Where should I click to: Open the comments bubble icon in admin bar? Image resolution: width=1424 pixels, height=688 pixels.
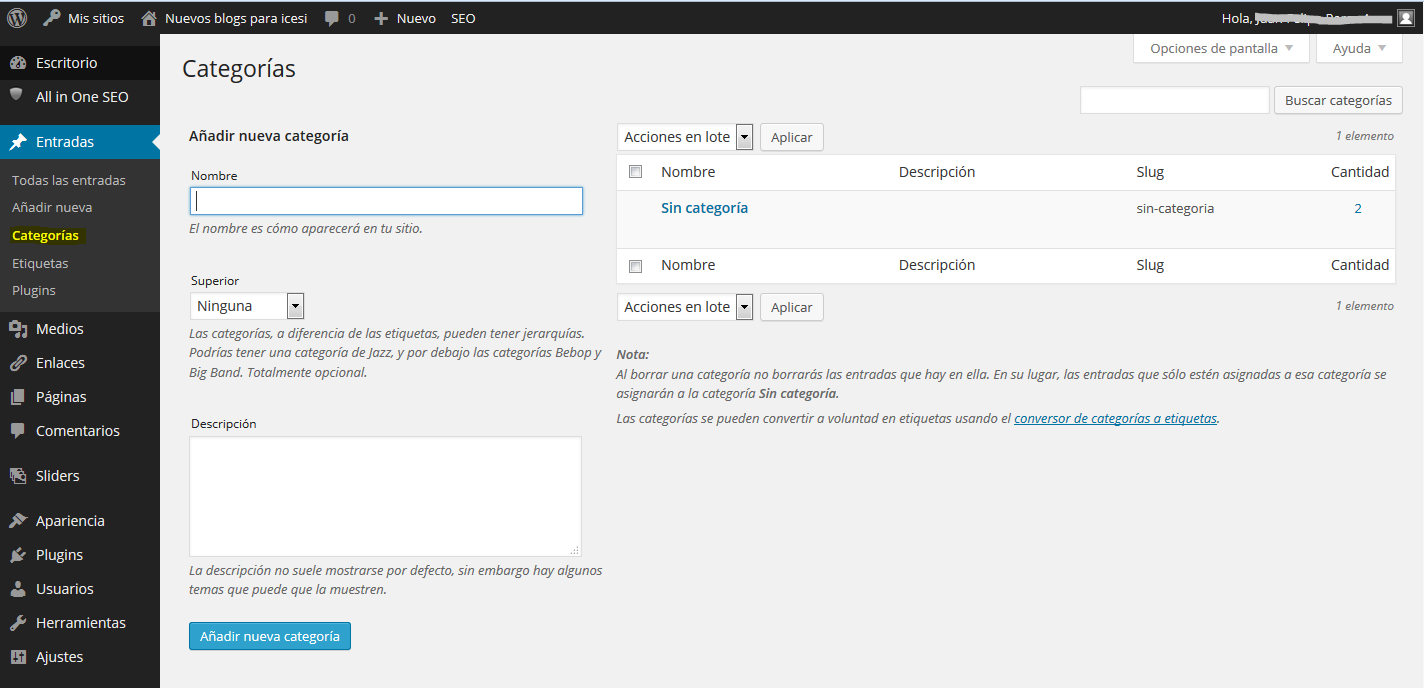(332, 18)
